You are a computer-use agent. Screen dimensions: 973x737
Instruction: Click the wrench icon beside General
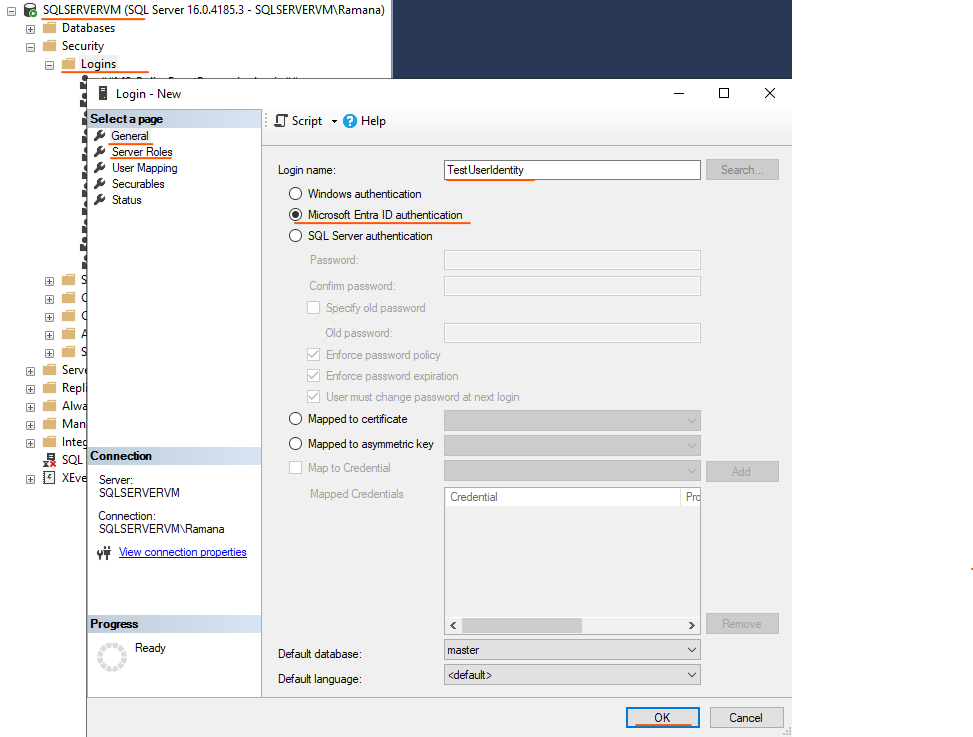[x=99, y=136]
